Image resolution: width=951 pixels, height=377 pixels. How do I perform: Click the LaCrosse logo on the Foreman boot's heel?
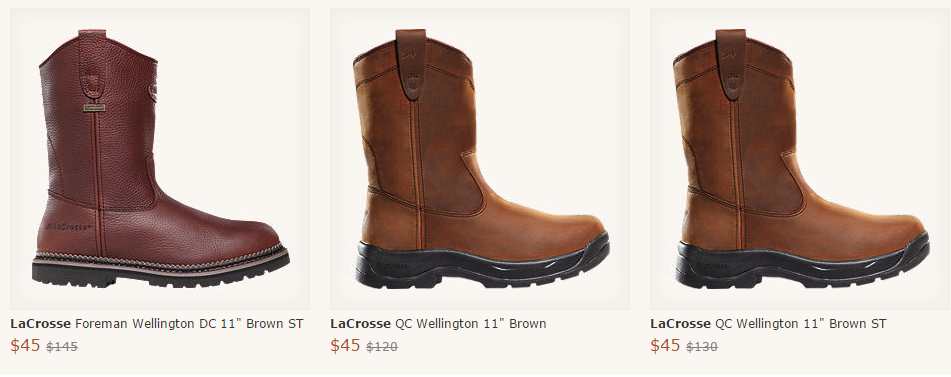click(69, 227)
